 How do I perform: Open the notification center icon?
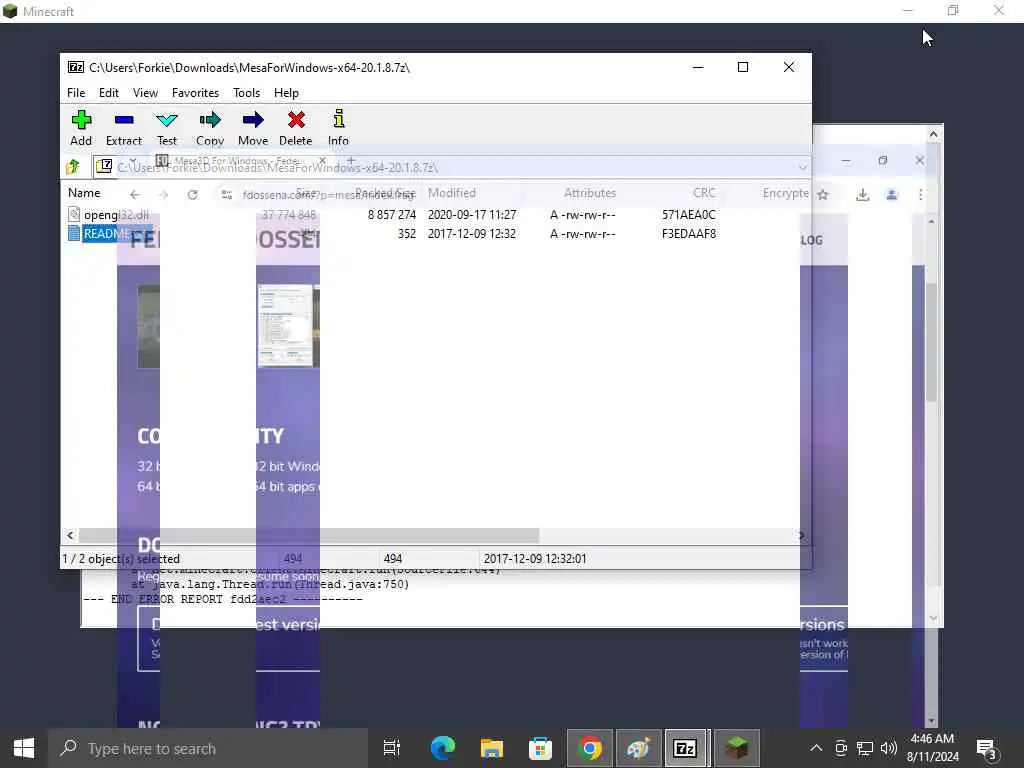click(986, 748)
